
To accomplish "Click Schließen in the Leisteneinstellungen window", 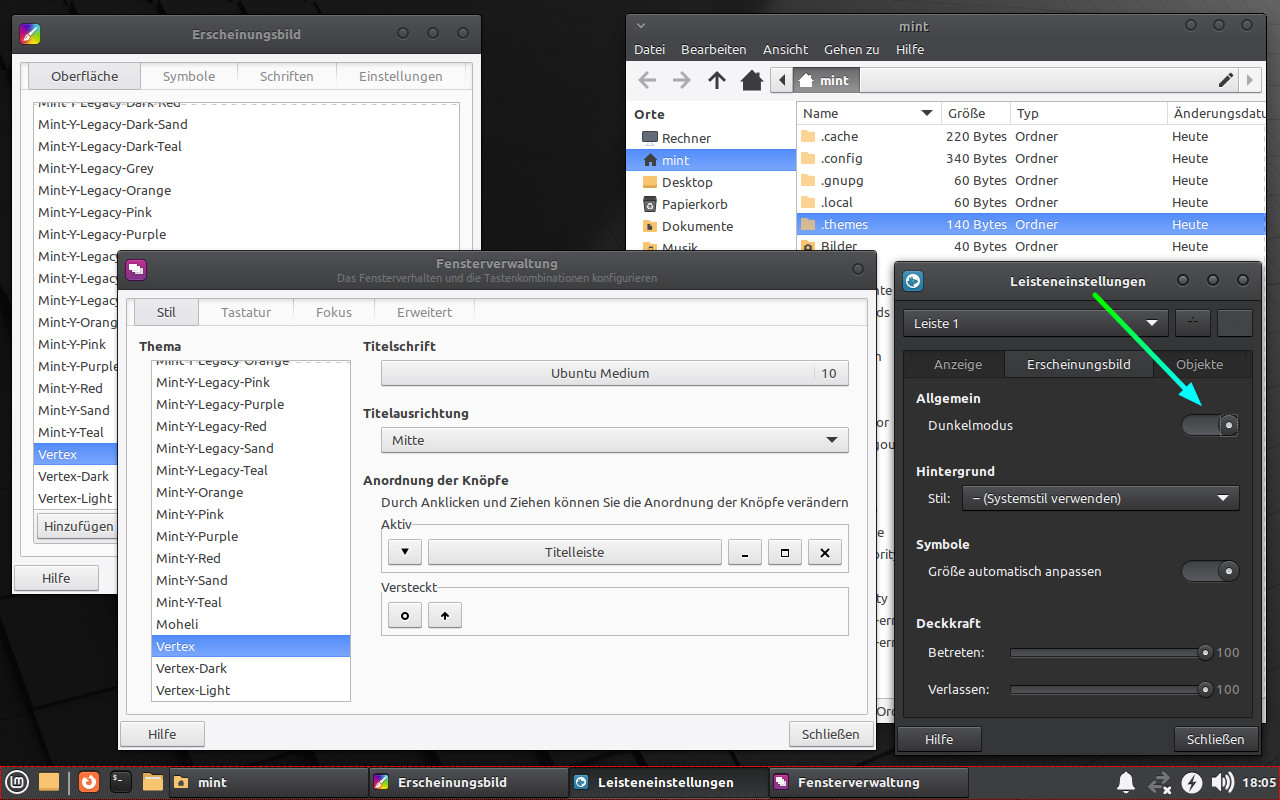I will (x=1216, y=739).
